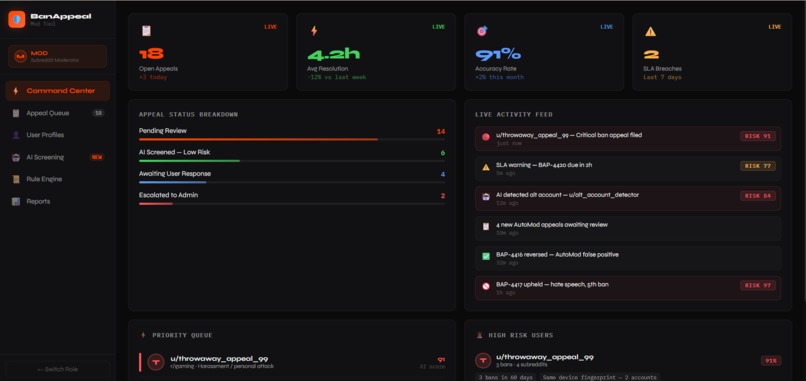Click the Appeal Queue clipboard icon

(x=16, y=113)
